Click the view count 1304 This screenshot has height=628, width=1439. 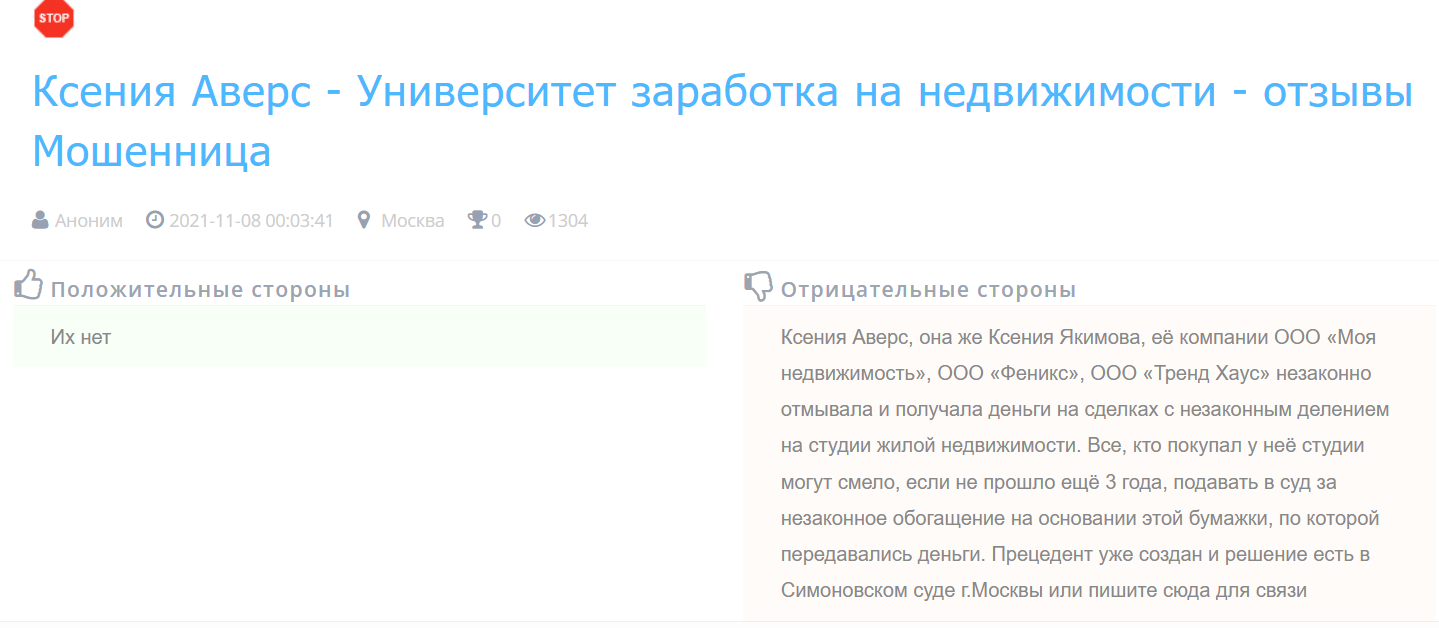coord(568,221)
